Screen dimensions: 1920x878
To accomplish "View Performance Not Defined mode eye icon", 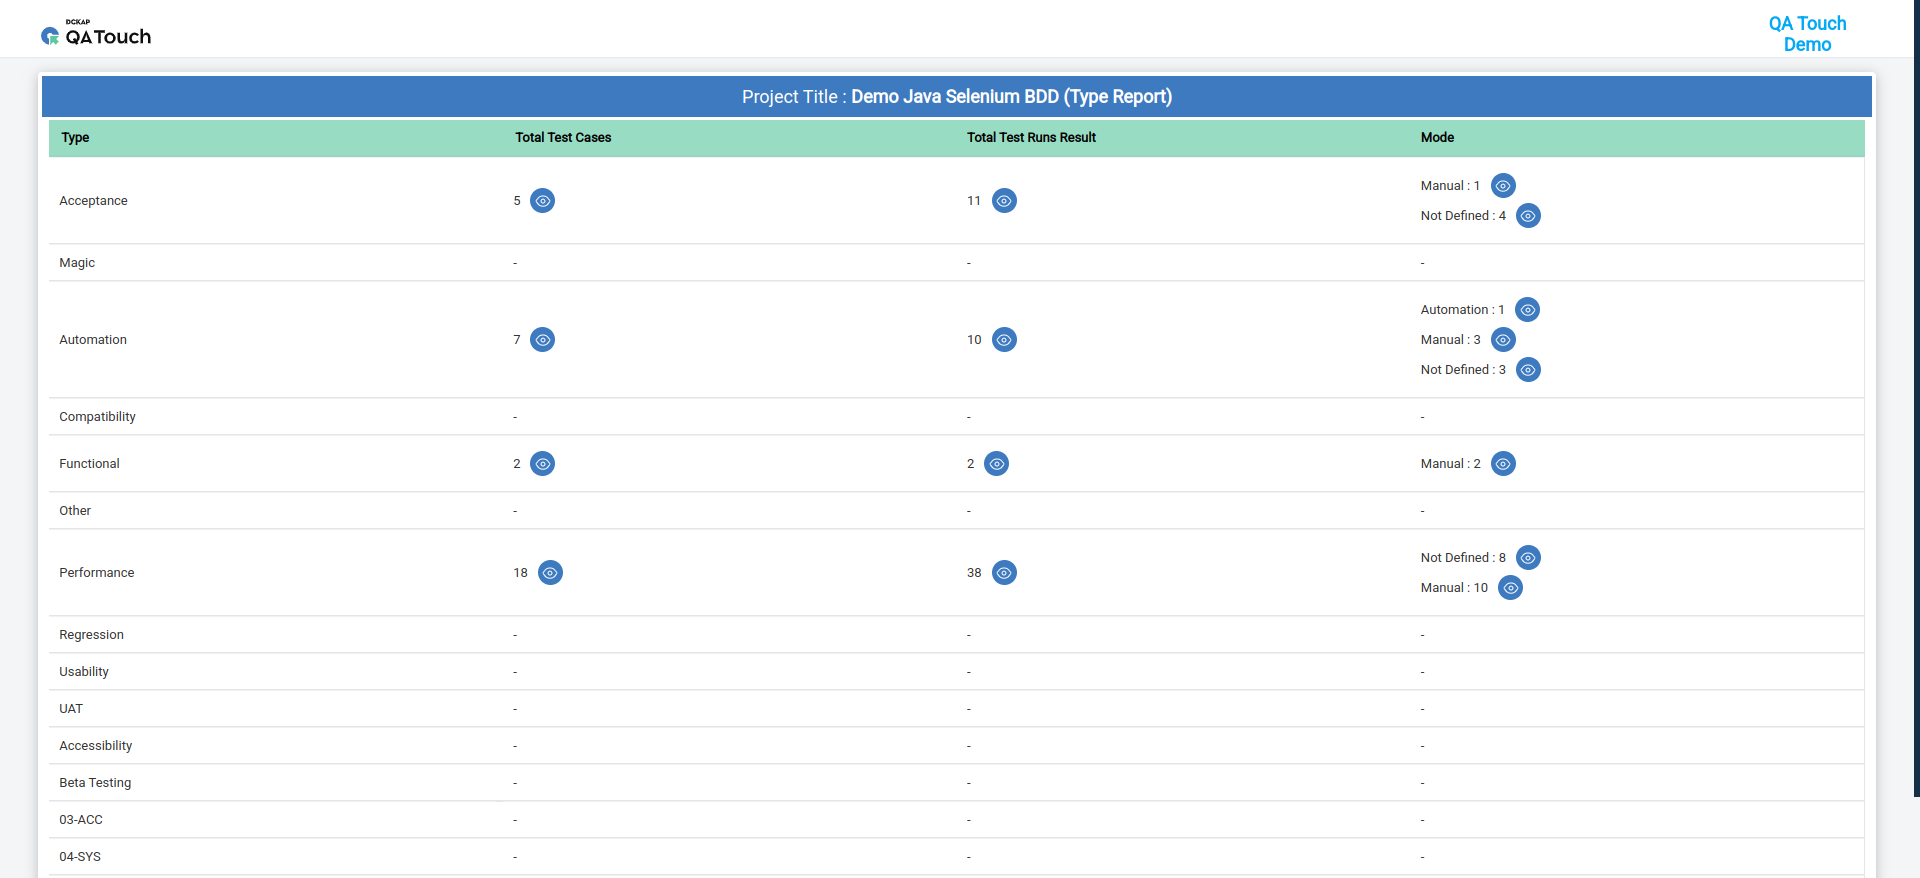I will coord(1528,558).
